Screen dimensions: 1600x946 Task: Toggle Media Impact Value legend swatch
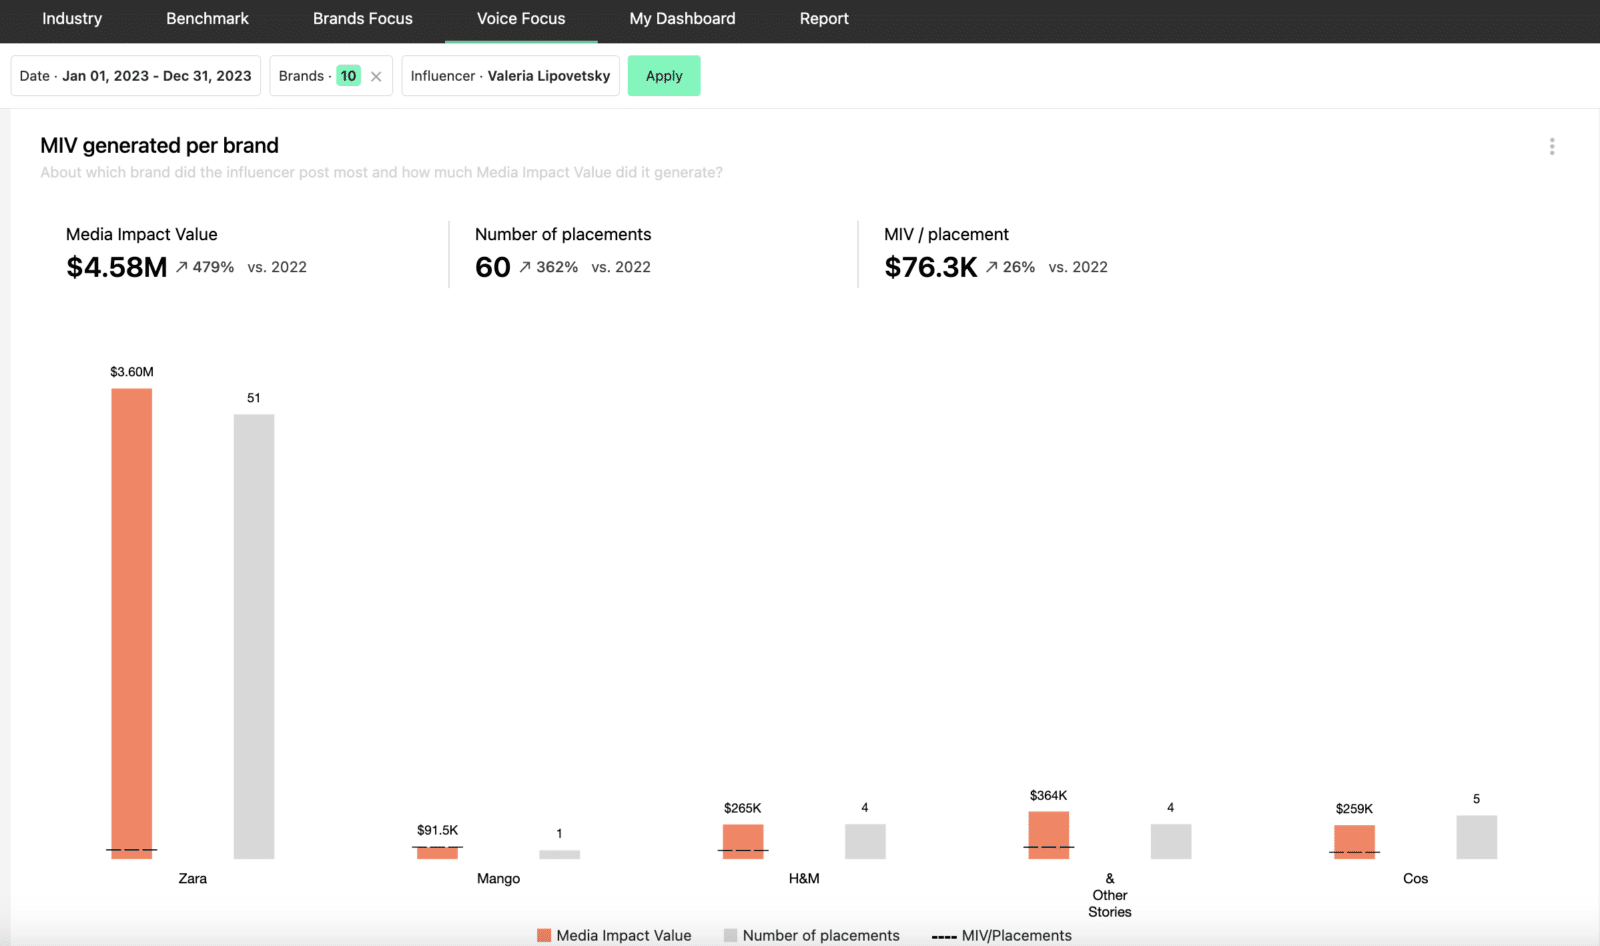tap(544, 936)
